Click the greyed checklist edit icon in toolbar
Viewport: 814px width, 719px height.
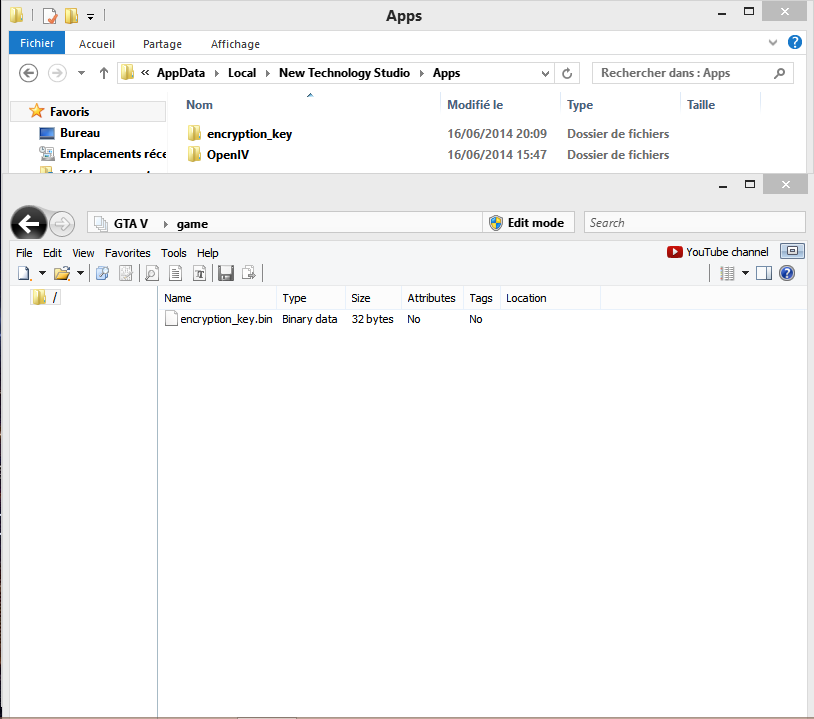[x=126, y=273]
